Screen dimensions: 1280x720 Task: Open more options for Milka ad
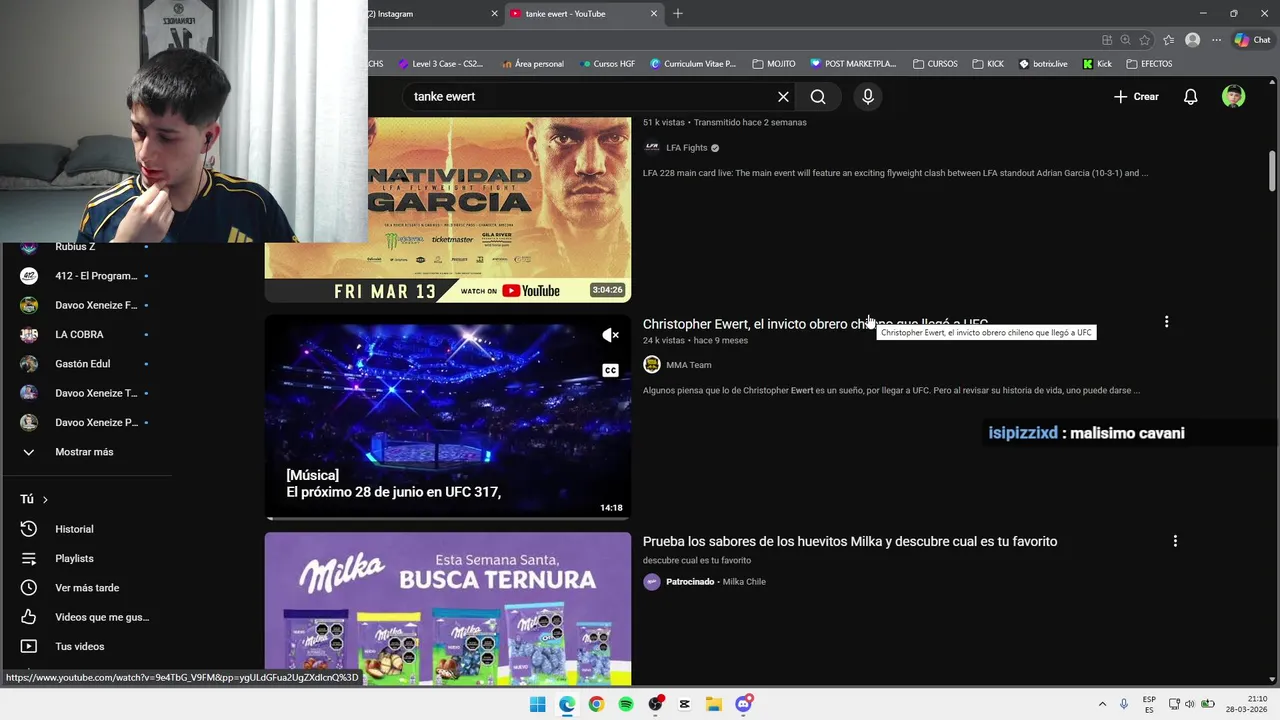pyautogui.click(x=1175, y=541)
